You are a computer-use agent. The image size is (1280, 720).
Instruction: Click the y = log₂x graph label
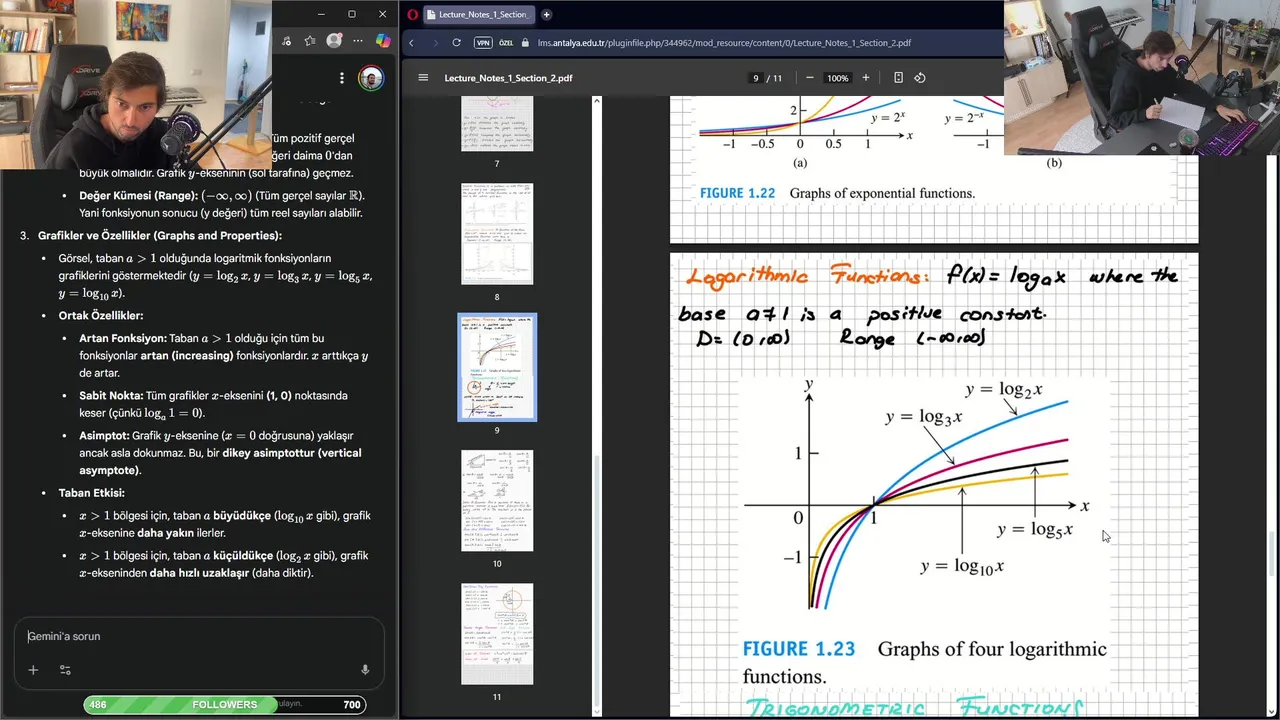click(1004, 390)
